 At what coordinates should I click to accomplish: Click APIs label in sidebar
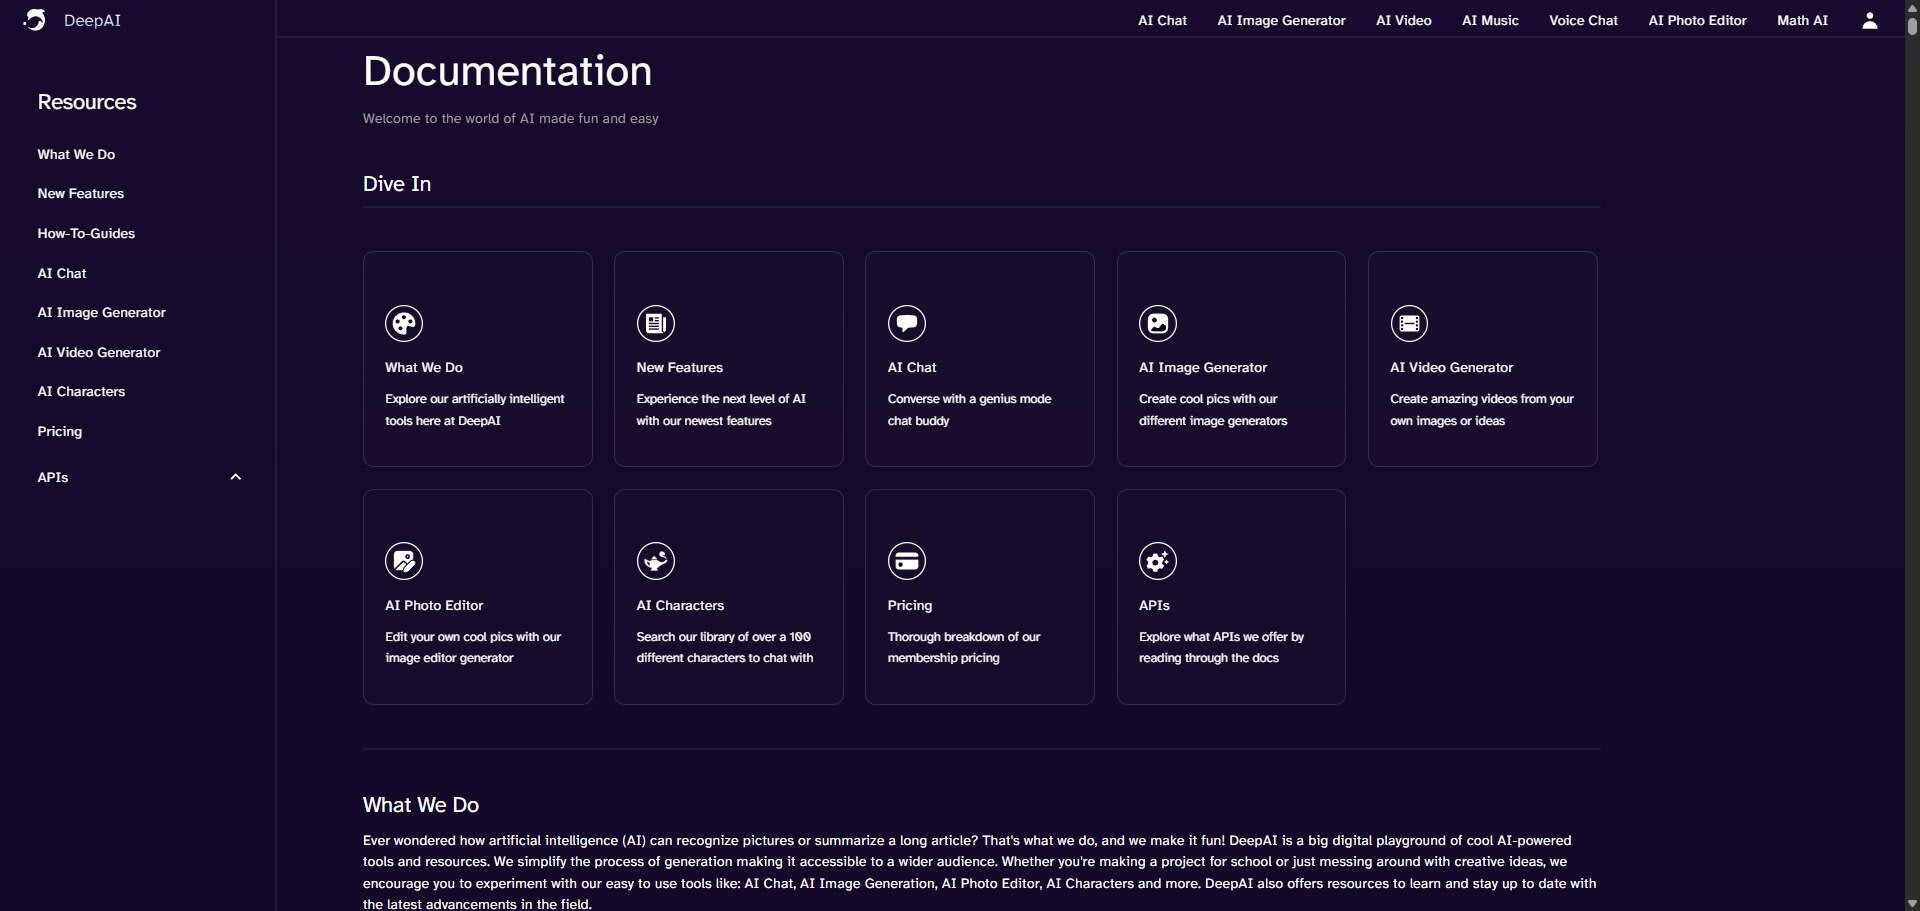(x=53, y=477)
